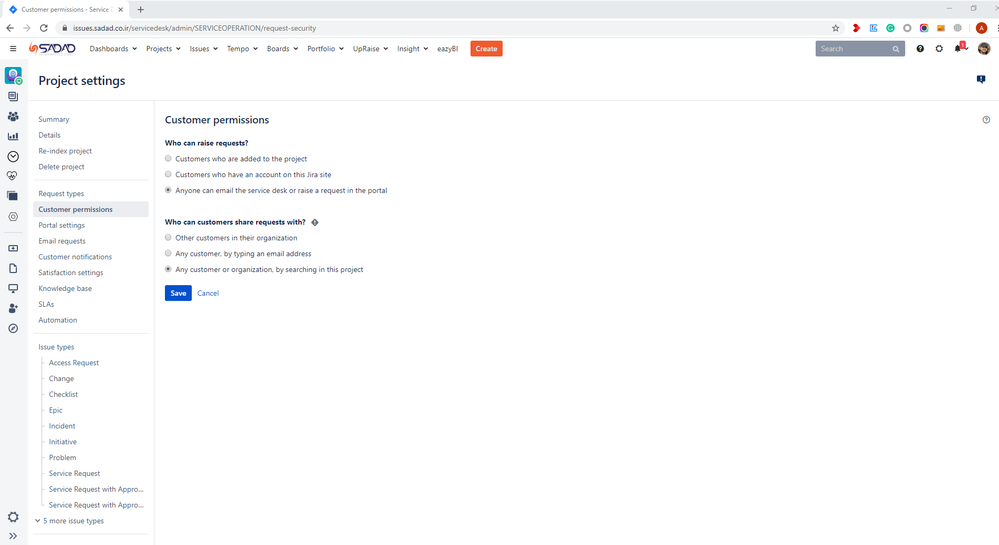
Task: Open Delete project link
Action: click(61, 167)
